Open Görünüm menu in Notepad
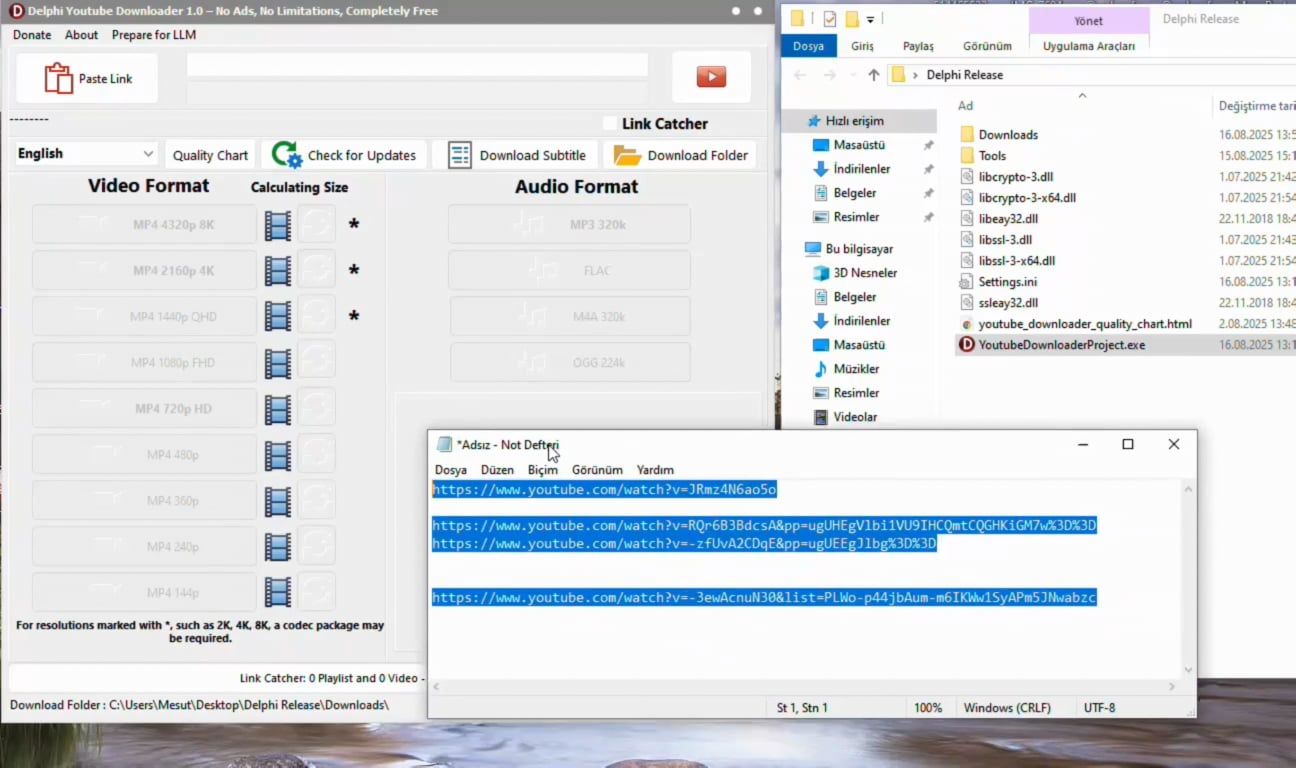This screenshot has width=1296, height=768. click(x=597, y=470)
